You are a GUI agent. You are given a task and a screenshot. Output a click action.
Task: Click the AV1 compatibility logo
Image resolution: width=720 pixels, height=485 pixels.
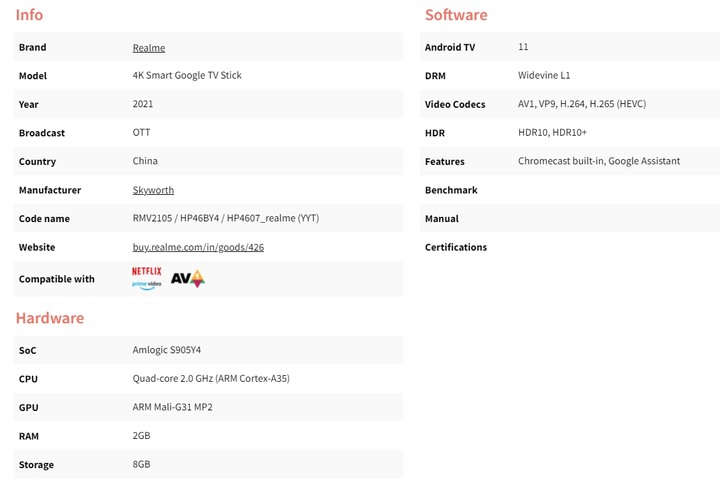(x=188, y=278)
